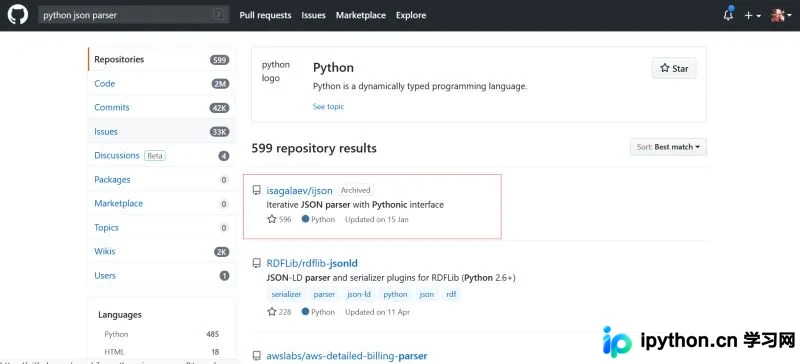800x364 pixels.
Task: Click the repo icon beside isagalaev/ijson
Action: (x=257, y=190)
